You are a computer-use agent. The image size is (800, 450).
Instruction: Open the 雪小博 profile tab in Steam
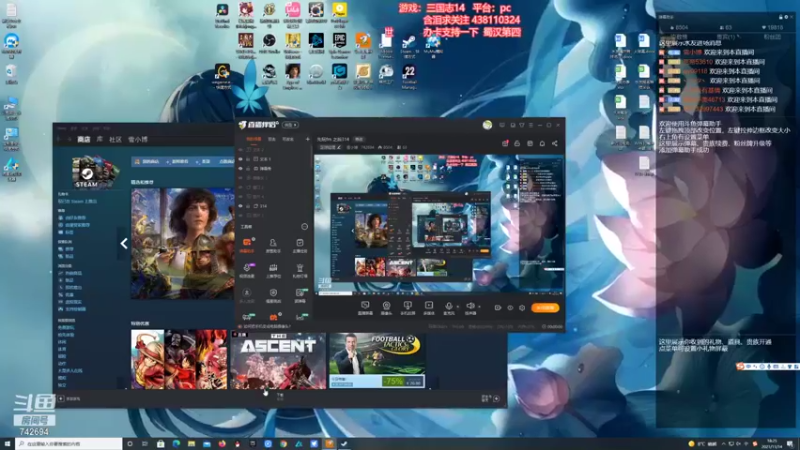point(138,139)
